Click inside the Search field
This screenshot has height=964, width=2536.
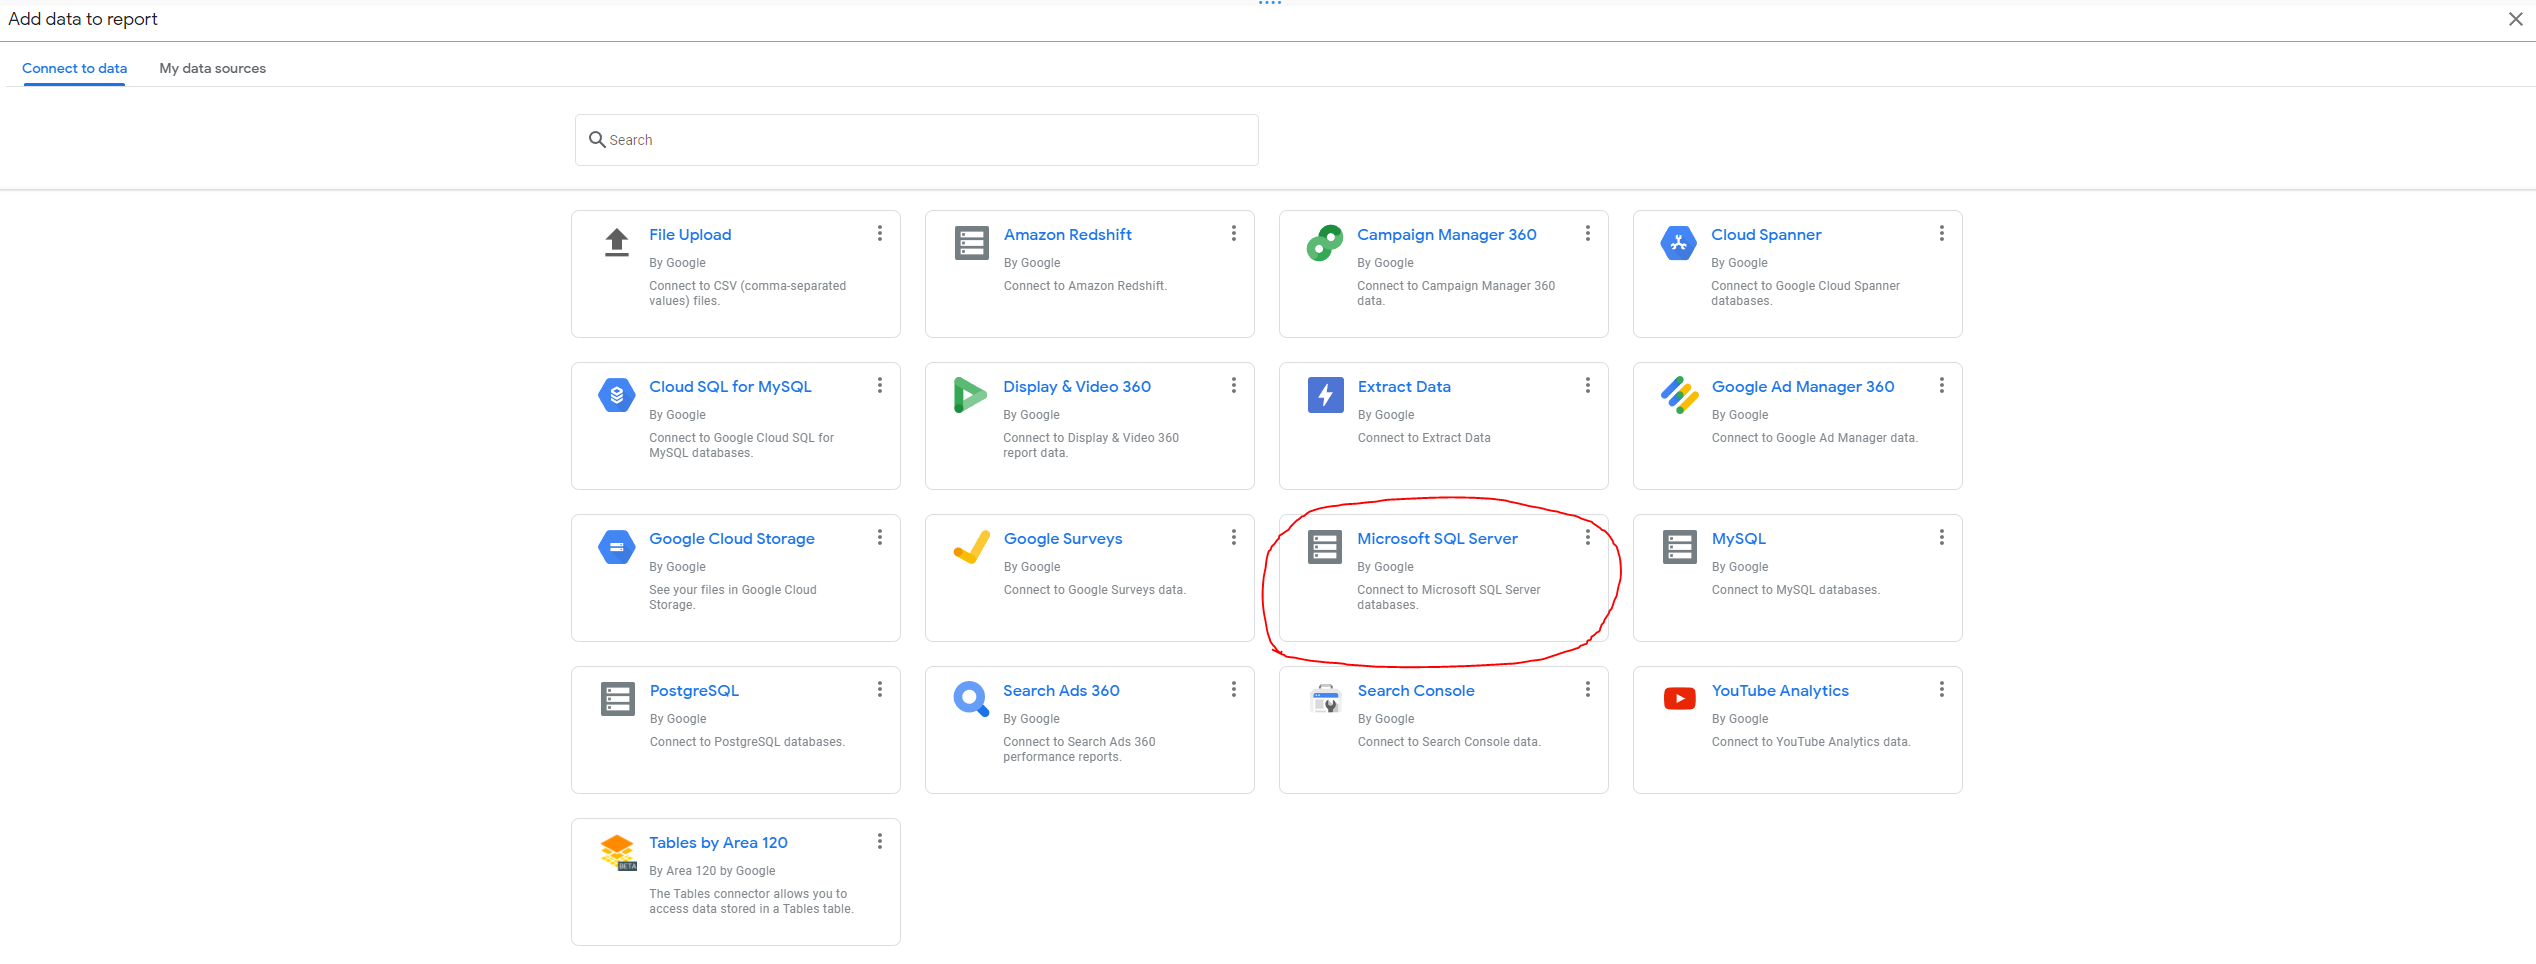916,139
